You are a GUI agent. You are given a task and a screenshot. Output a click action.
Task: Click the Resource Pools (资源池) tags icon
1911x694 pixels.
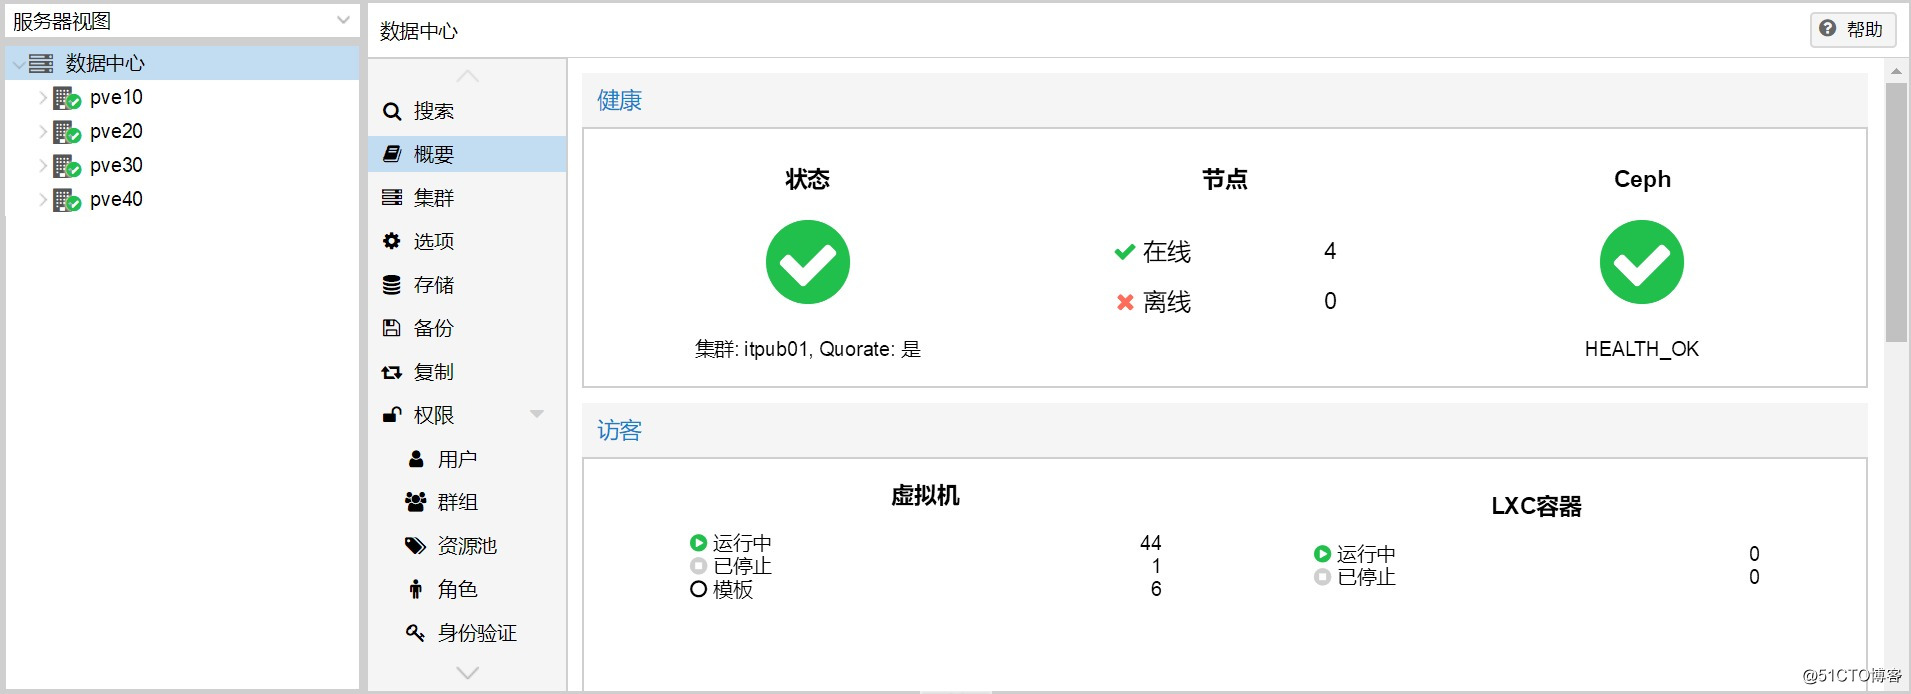tap(415, 546)
